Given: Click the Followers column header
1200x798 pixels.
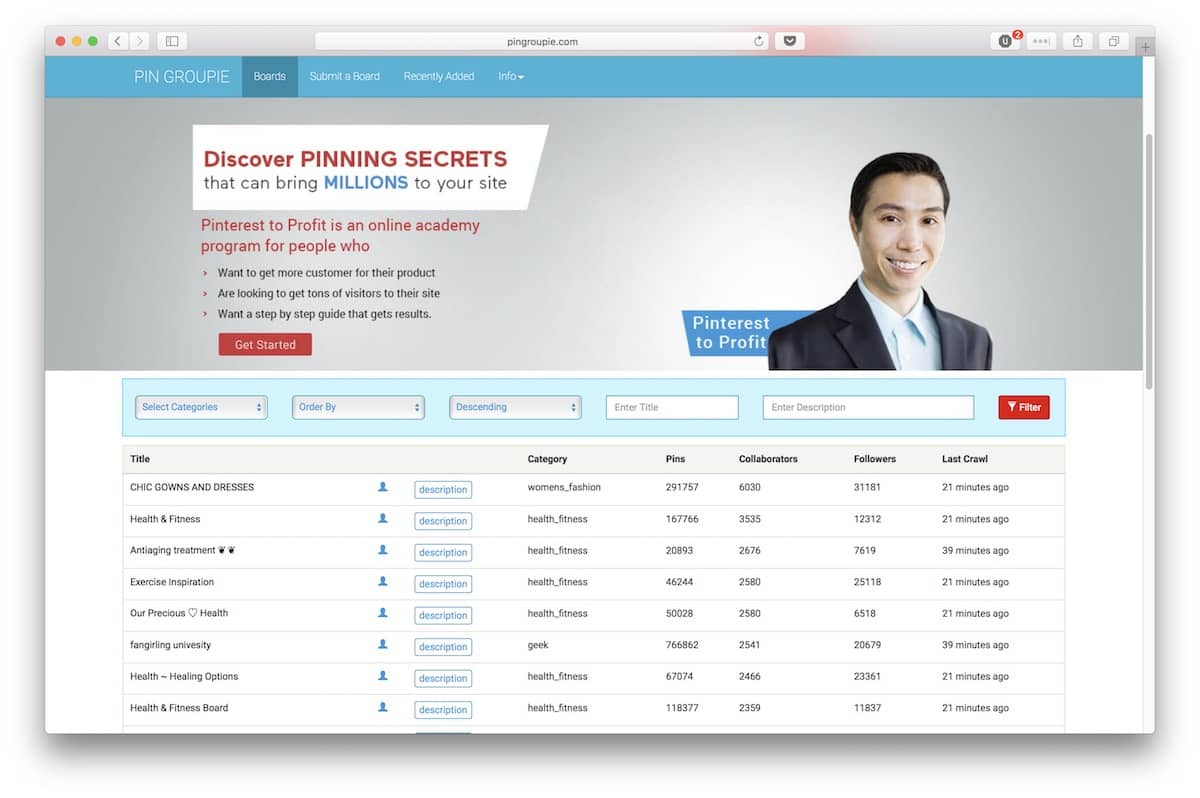Looking at the screenshot, I should [x=875, y=459].
